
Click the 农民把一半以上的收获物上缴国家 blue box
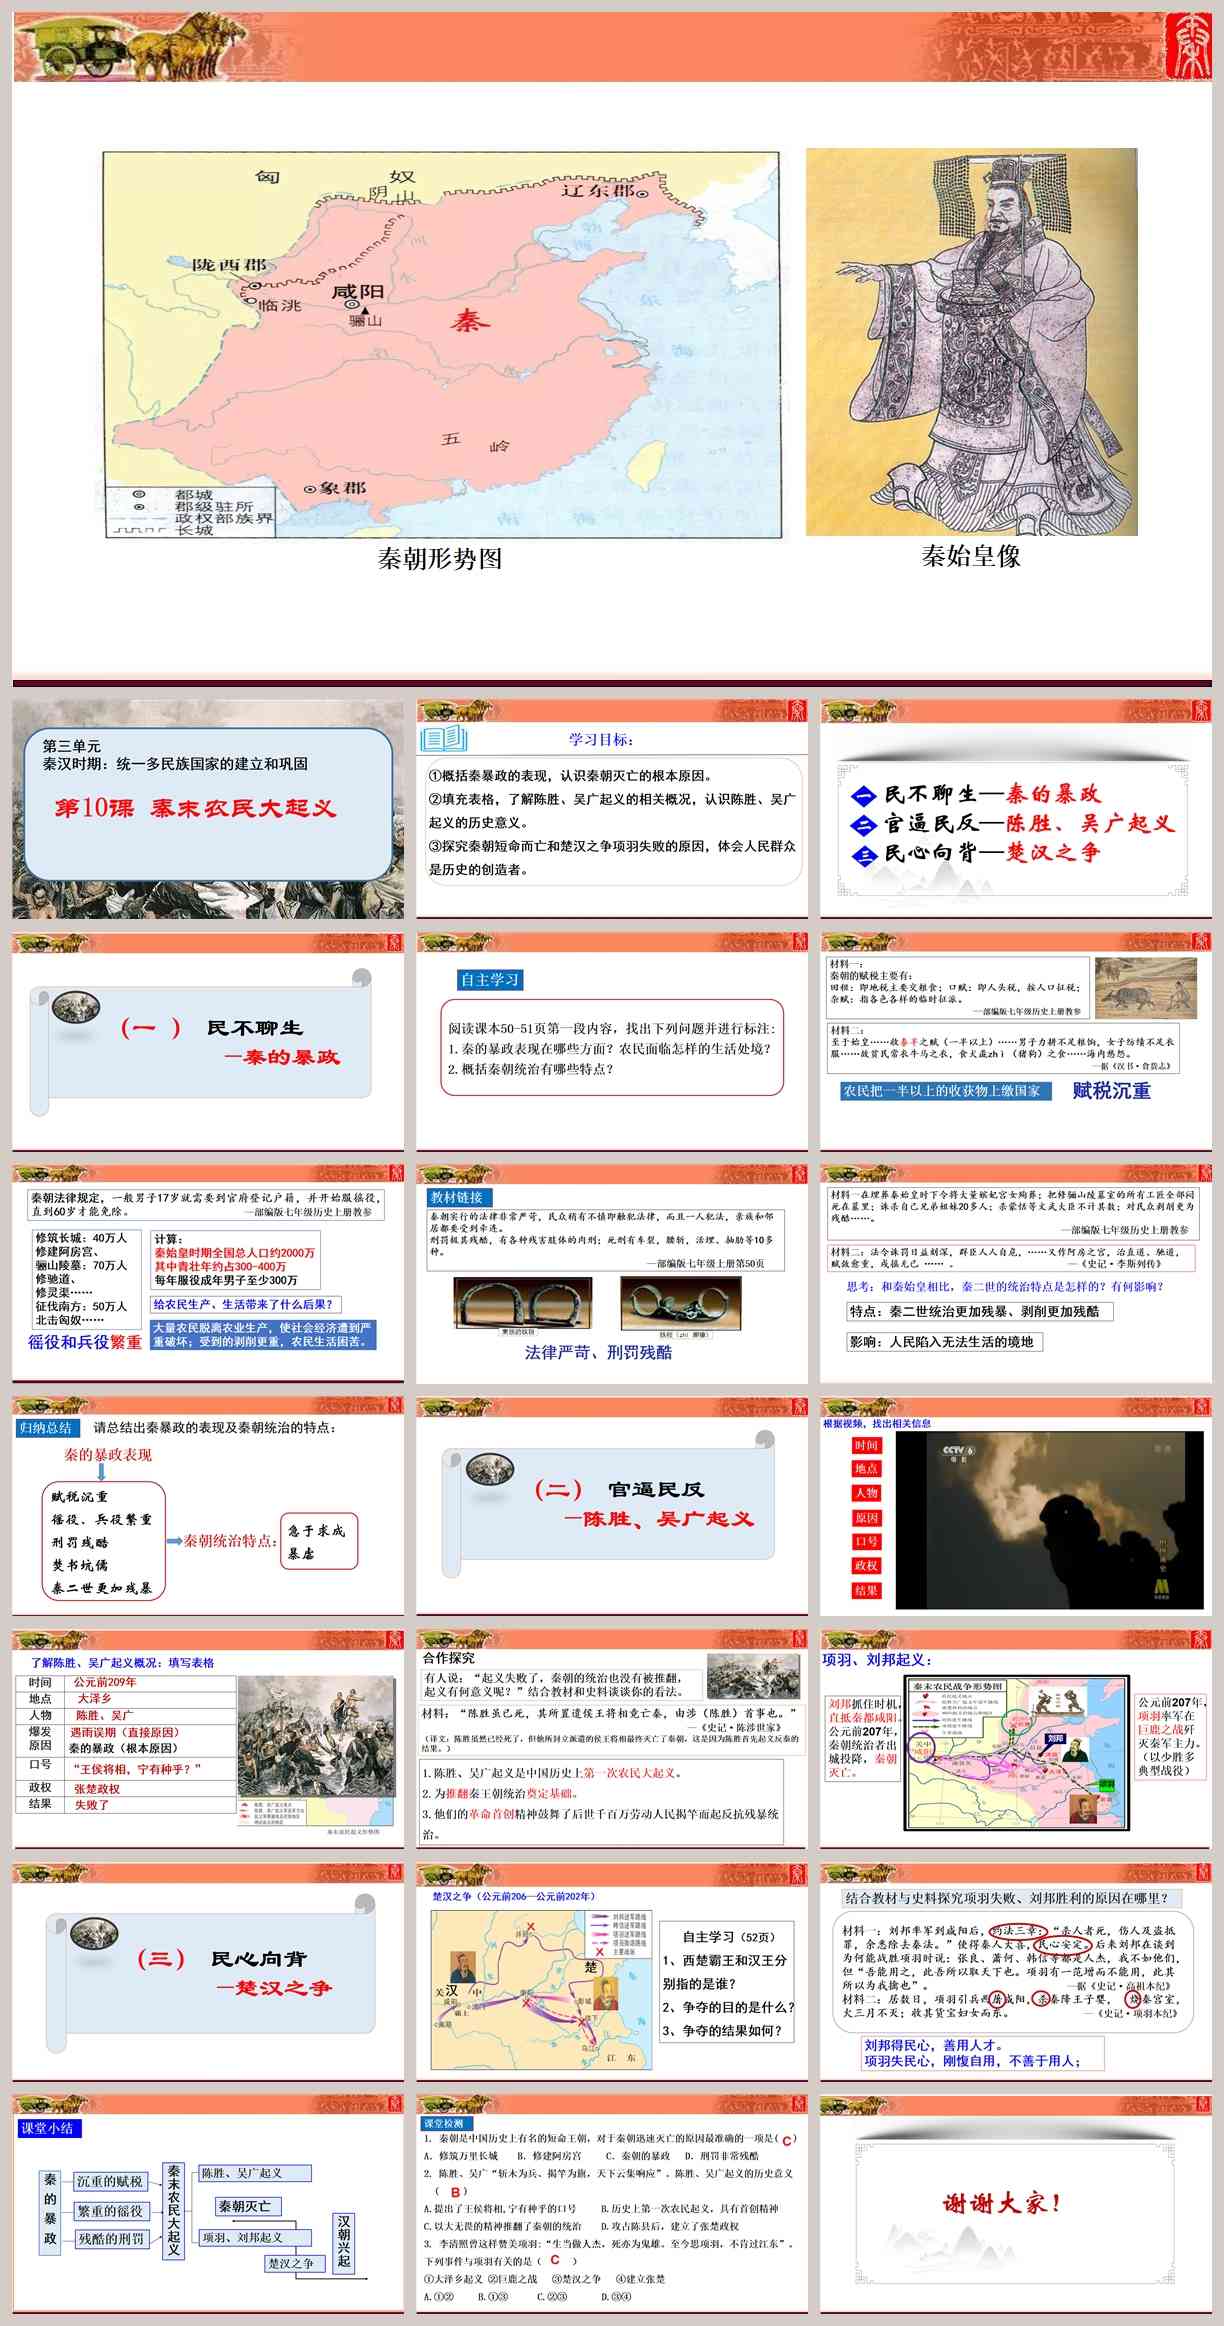(x=945, y=1091)
